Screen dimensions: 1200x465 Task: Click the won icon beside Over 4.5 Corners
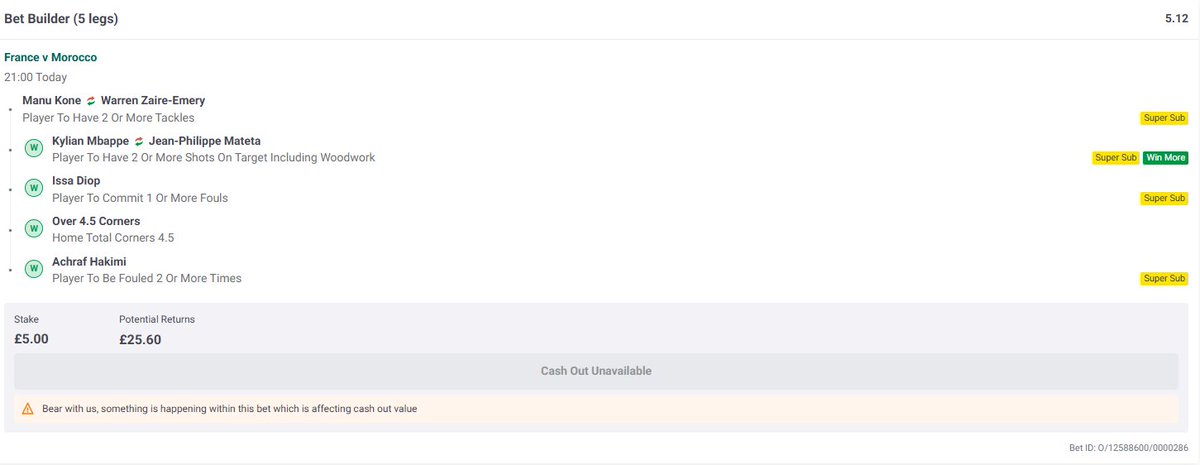click(x=33, y=229)
